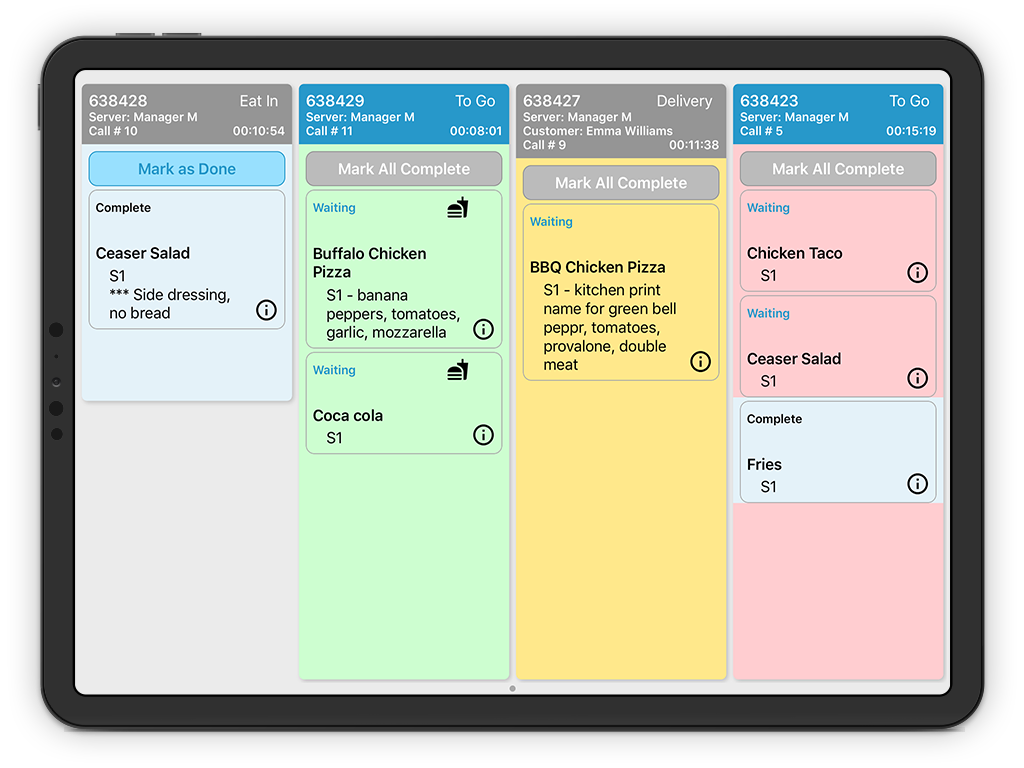Open info for the Chicken Taco item
Viewport: 1024px width, 768px height.
[x=917, y=273]
